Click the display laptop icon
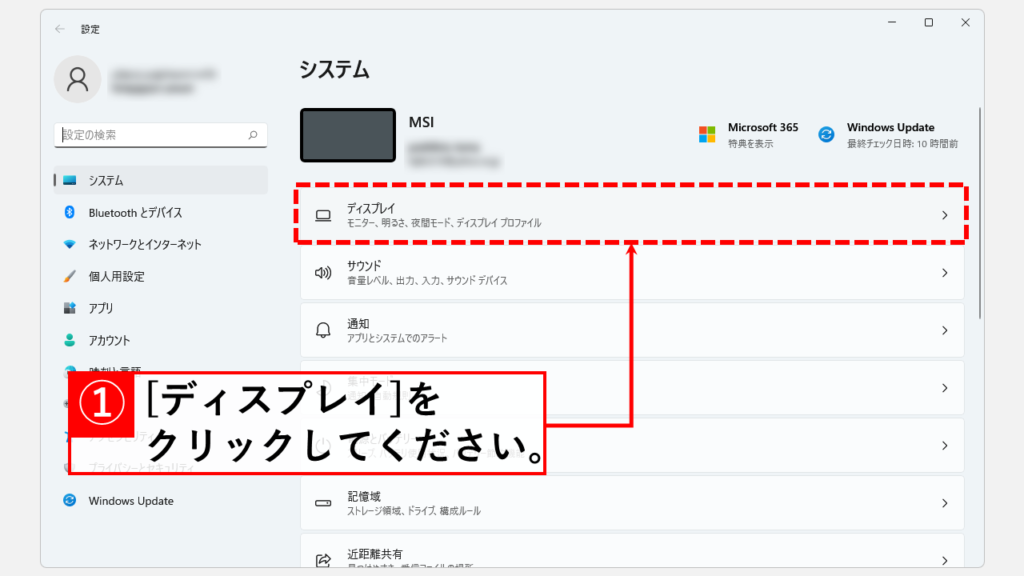The image size is (1024, 576). [323, 216]
